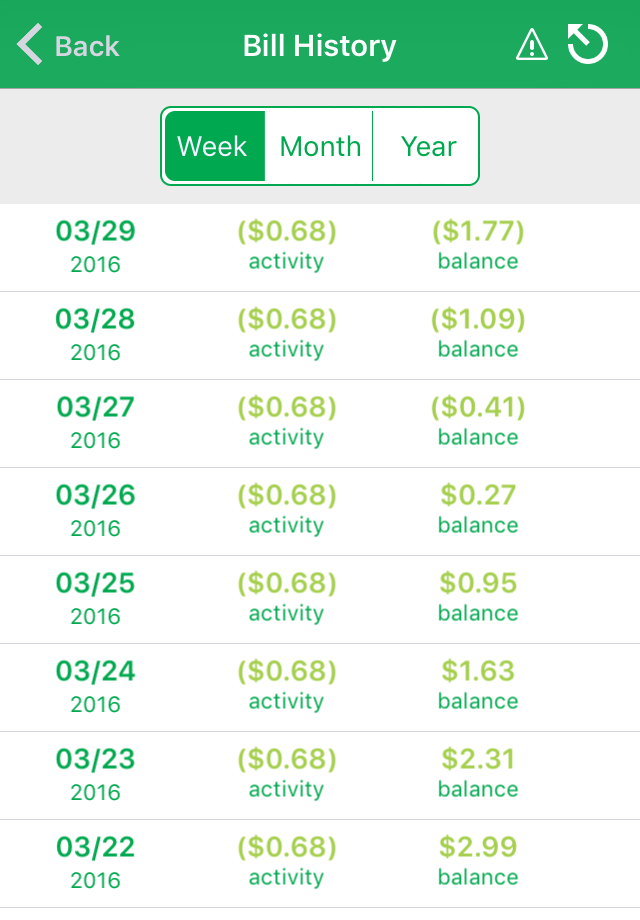
Task: Open the 03/27 2016 entry
Action: (x=96, y=422)
